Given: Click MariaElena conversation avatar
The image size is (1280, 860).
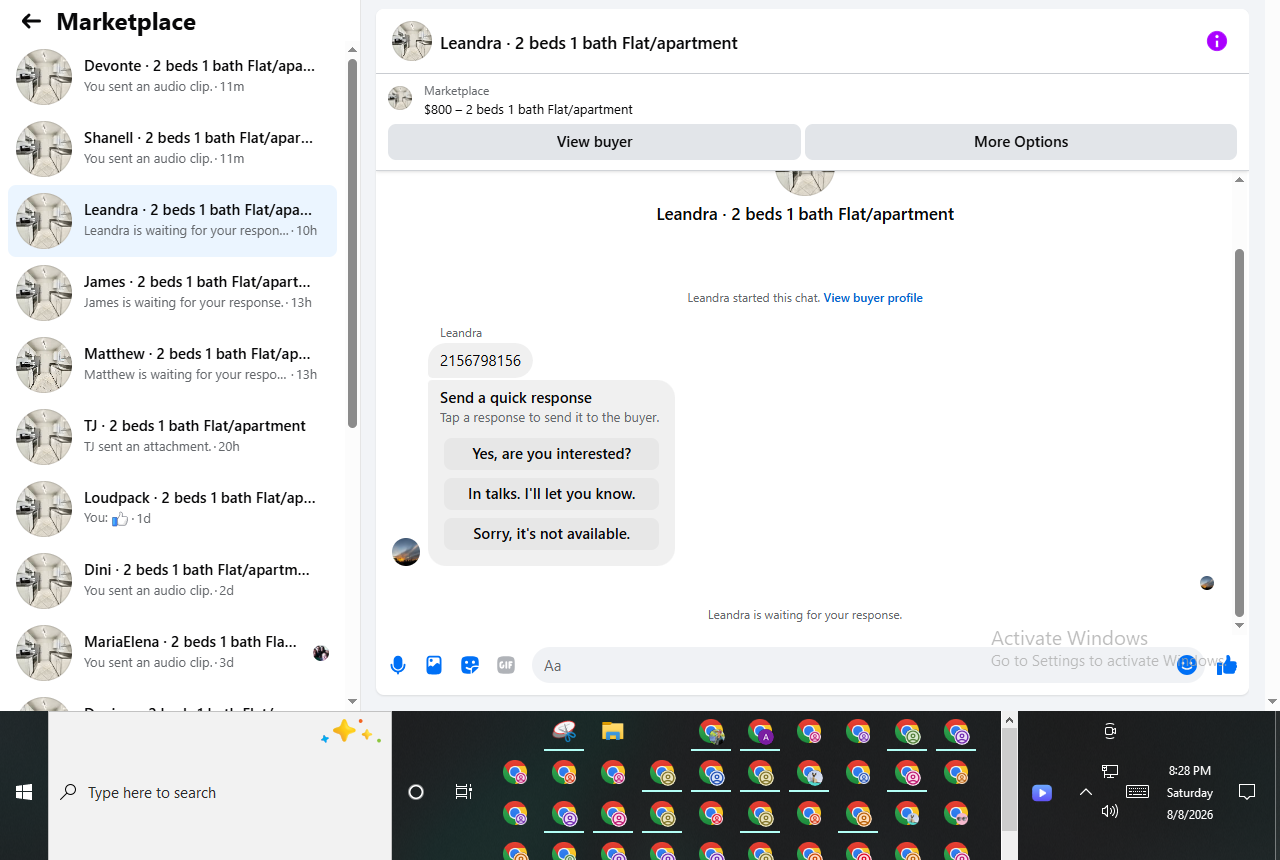Looking at the screenshot, I should 44,653.
